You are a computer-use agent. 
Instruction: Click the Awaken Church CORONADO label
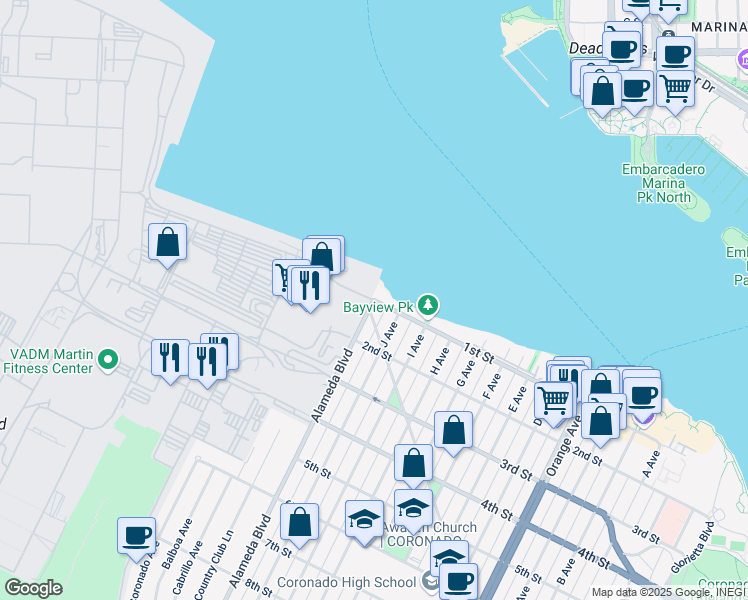429,534
